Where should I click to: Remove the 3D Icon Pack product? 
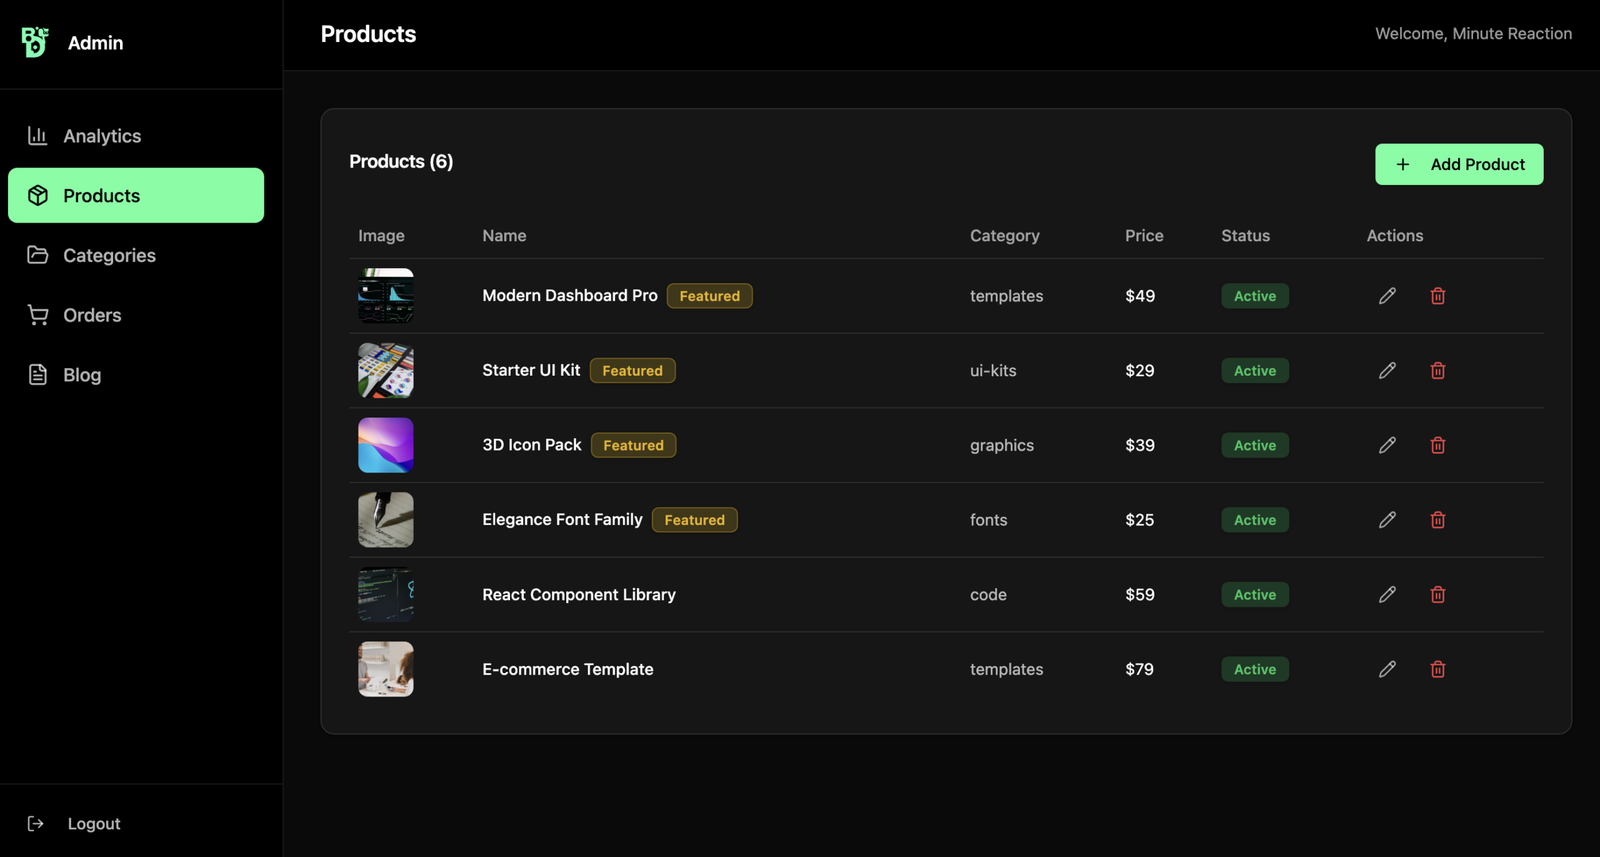click(1437, 445)
